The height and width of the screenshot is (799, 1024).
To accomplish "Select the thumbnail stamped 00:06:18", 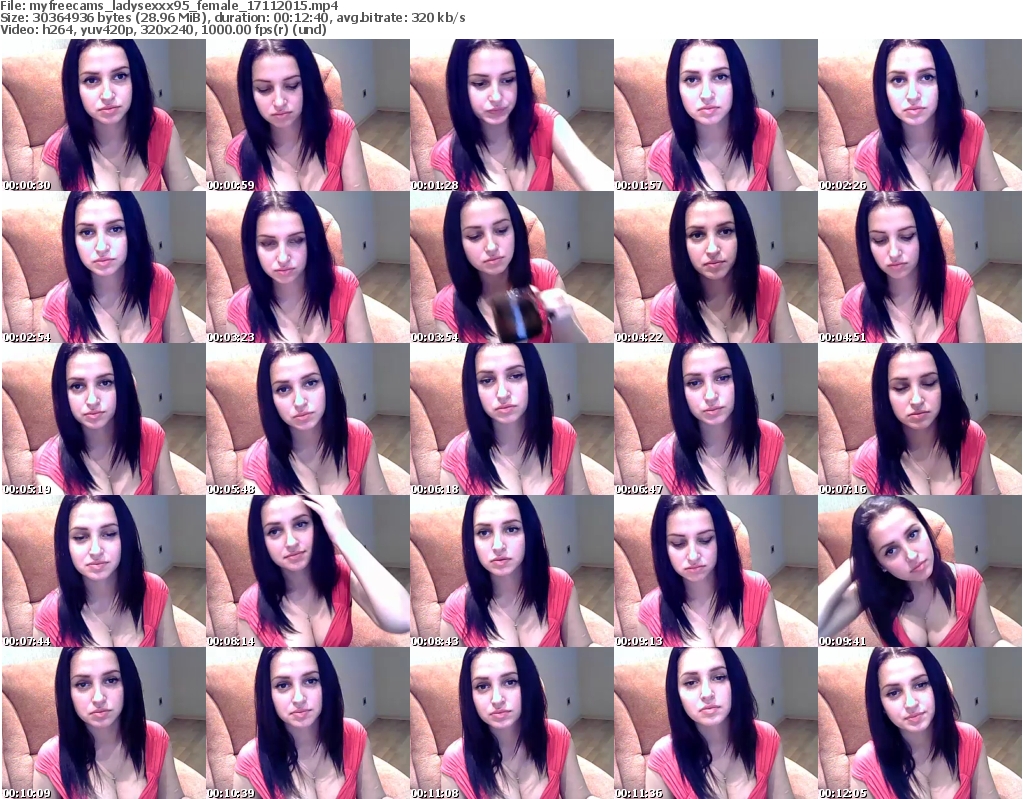I will [x=512, y=419].
